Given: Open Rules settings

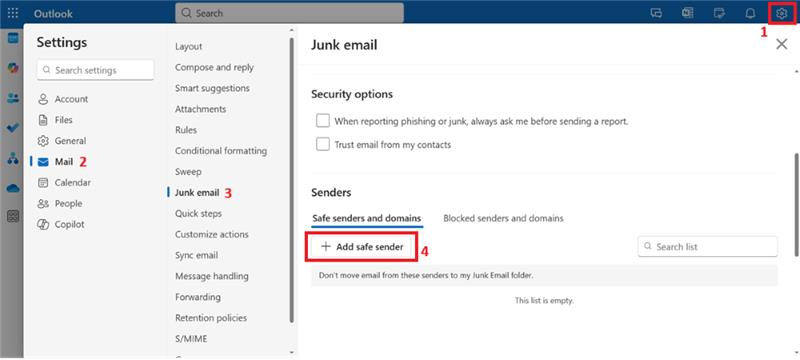Looking at the screenshot, I should click(x=186, y=130).
